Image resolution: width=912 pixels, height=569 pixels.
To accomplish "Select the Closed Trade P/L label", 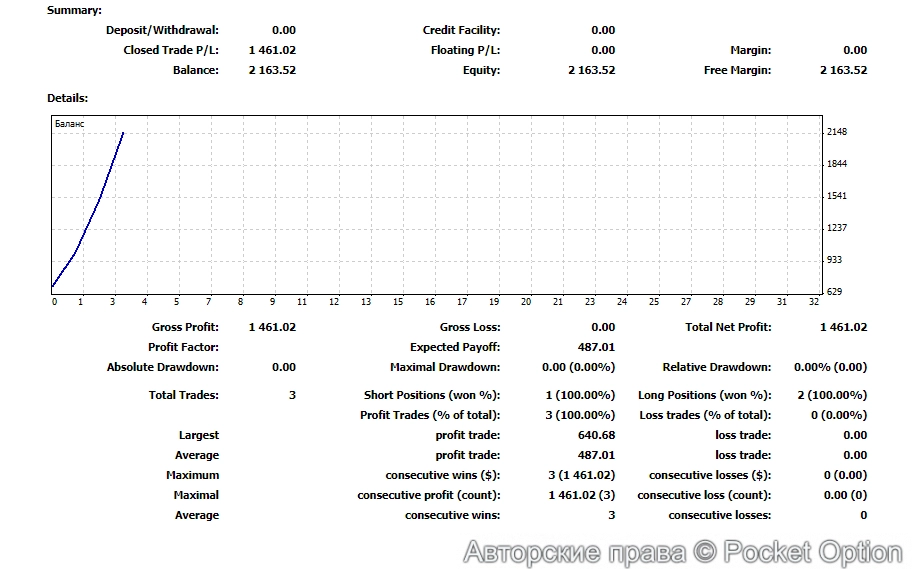I will tap(170, 50).
